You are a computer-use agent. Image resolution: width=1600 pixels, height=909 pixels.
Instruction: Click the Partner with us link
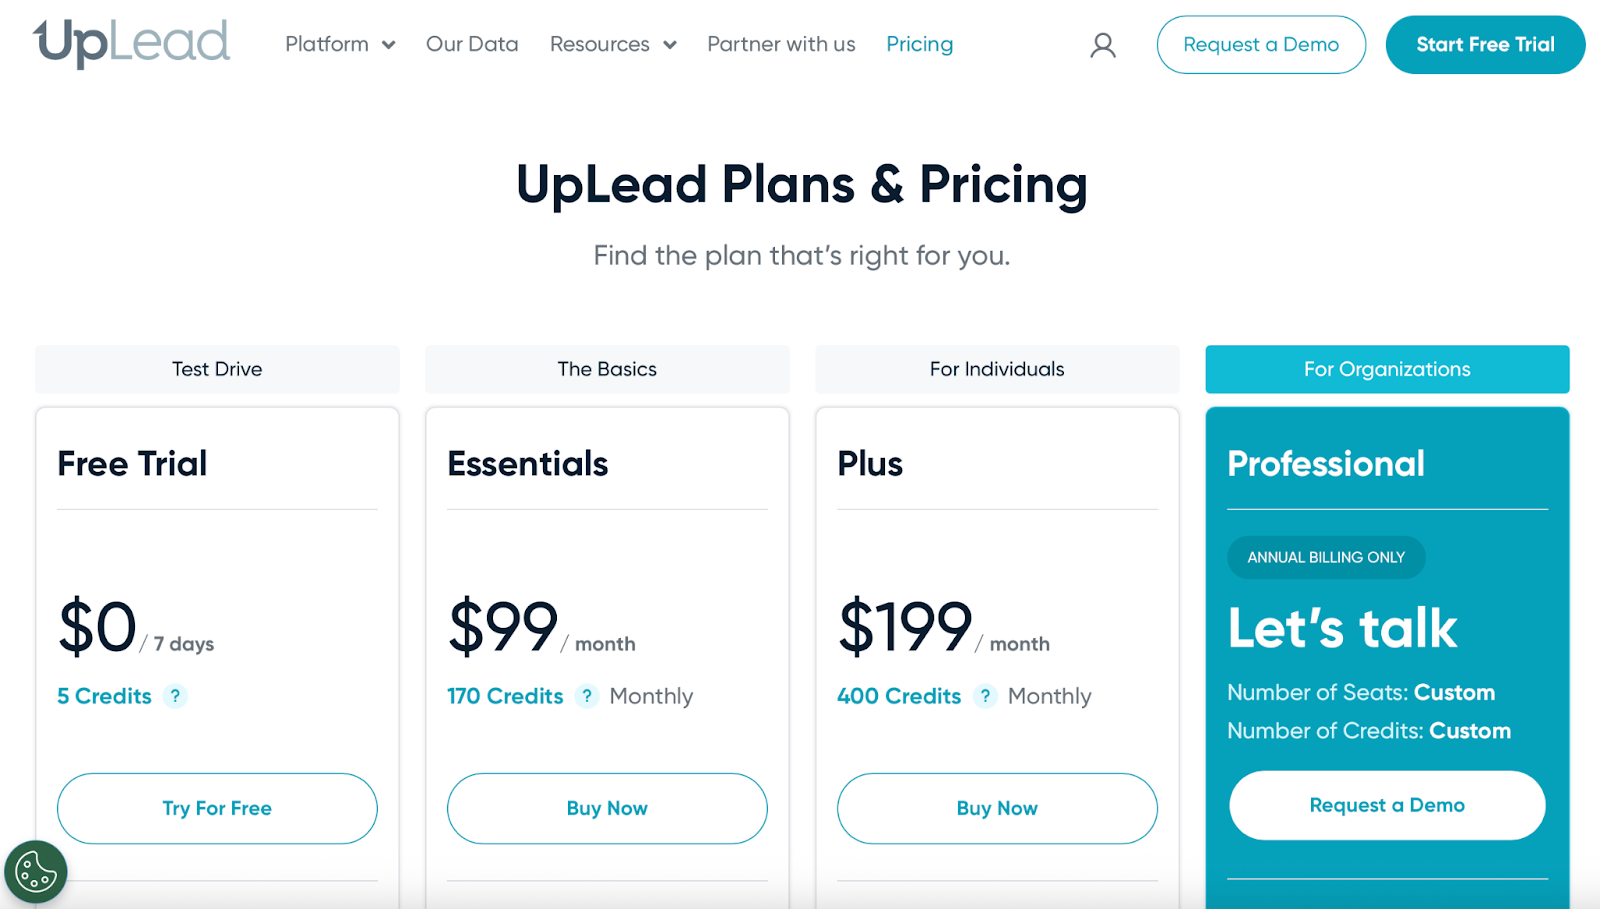click(781, 44)
